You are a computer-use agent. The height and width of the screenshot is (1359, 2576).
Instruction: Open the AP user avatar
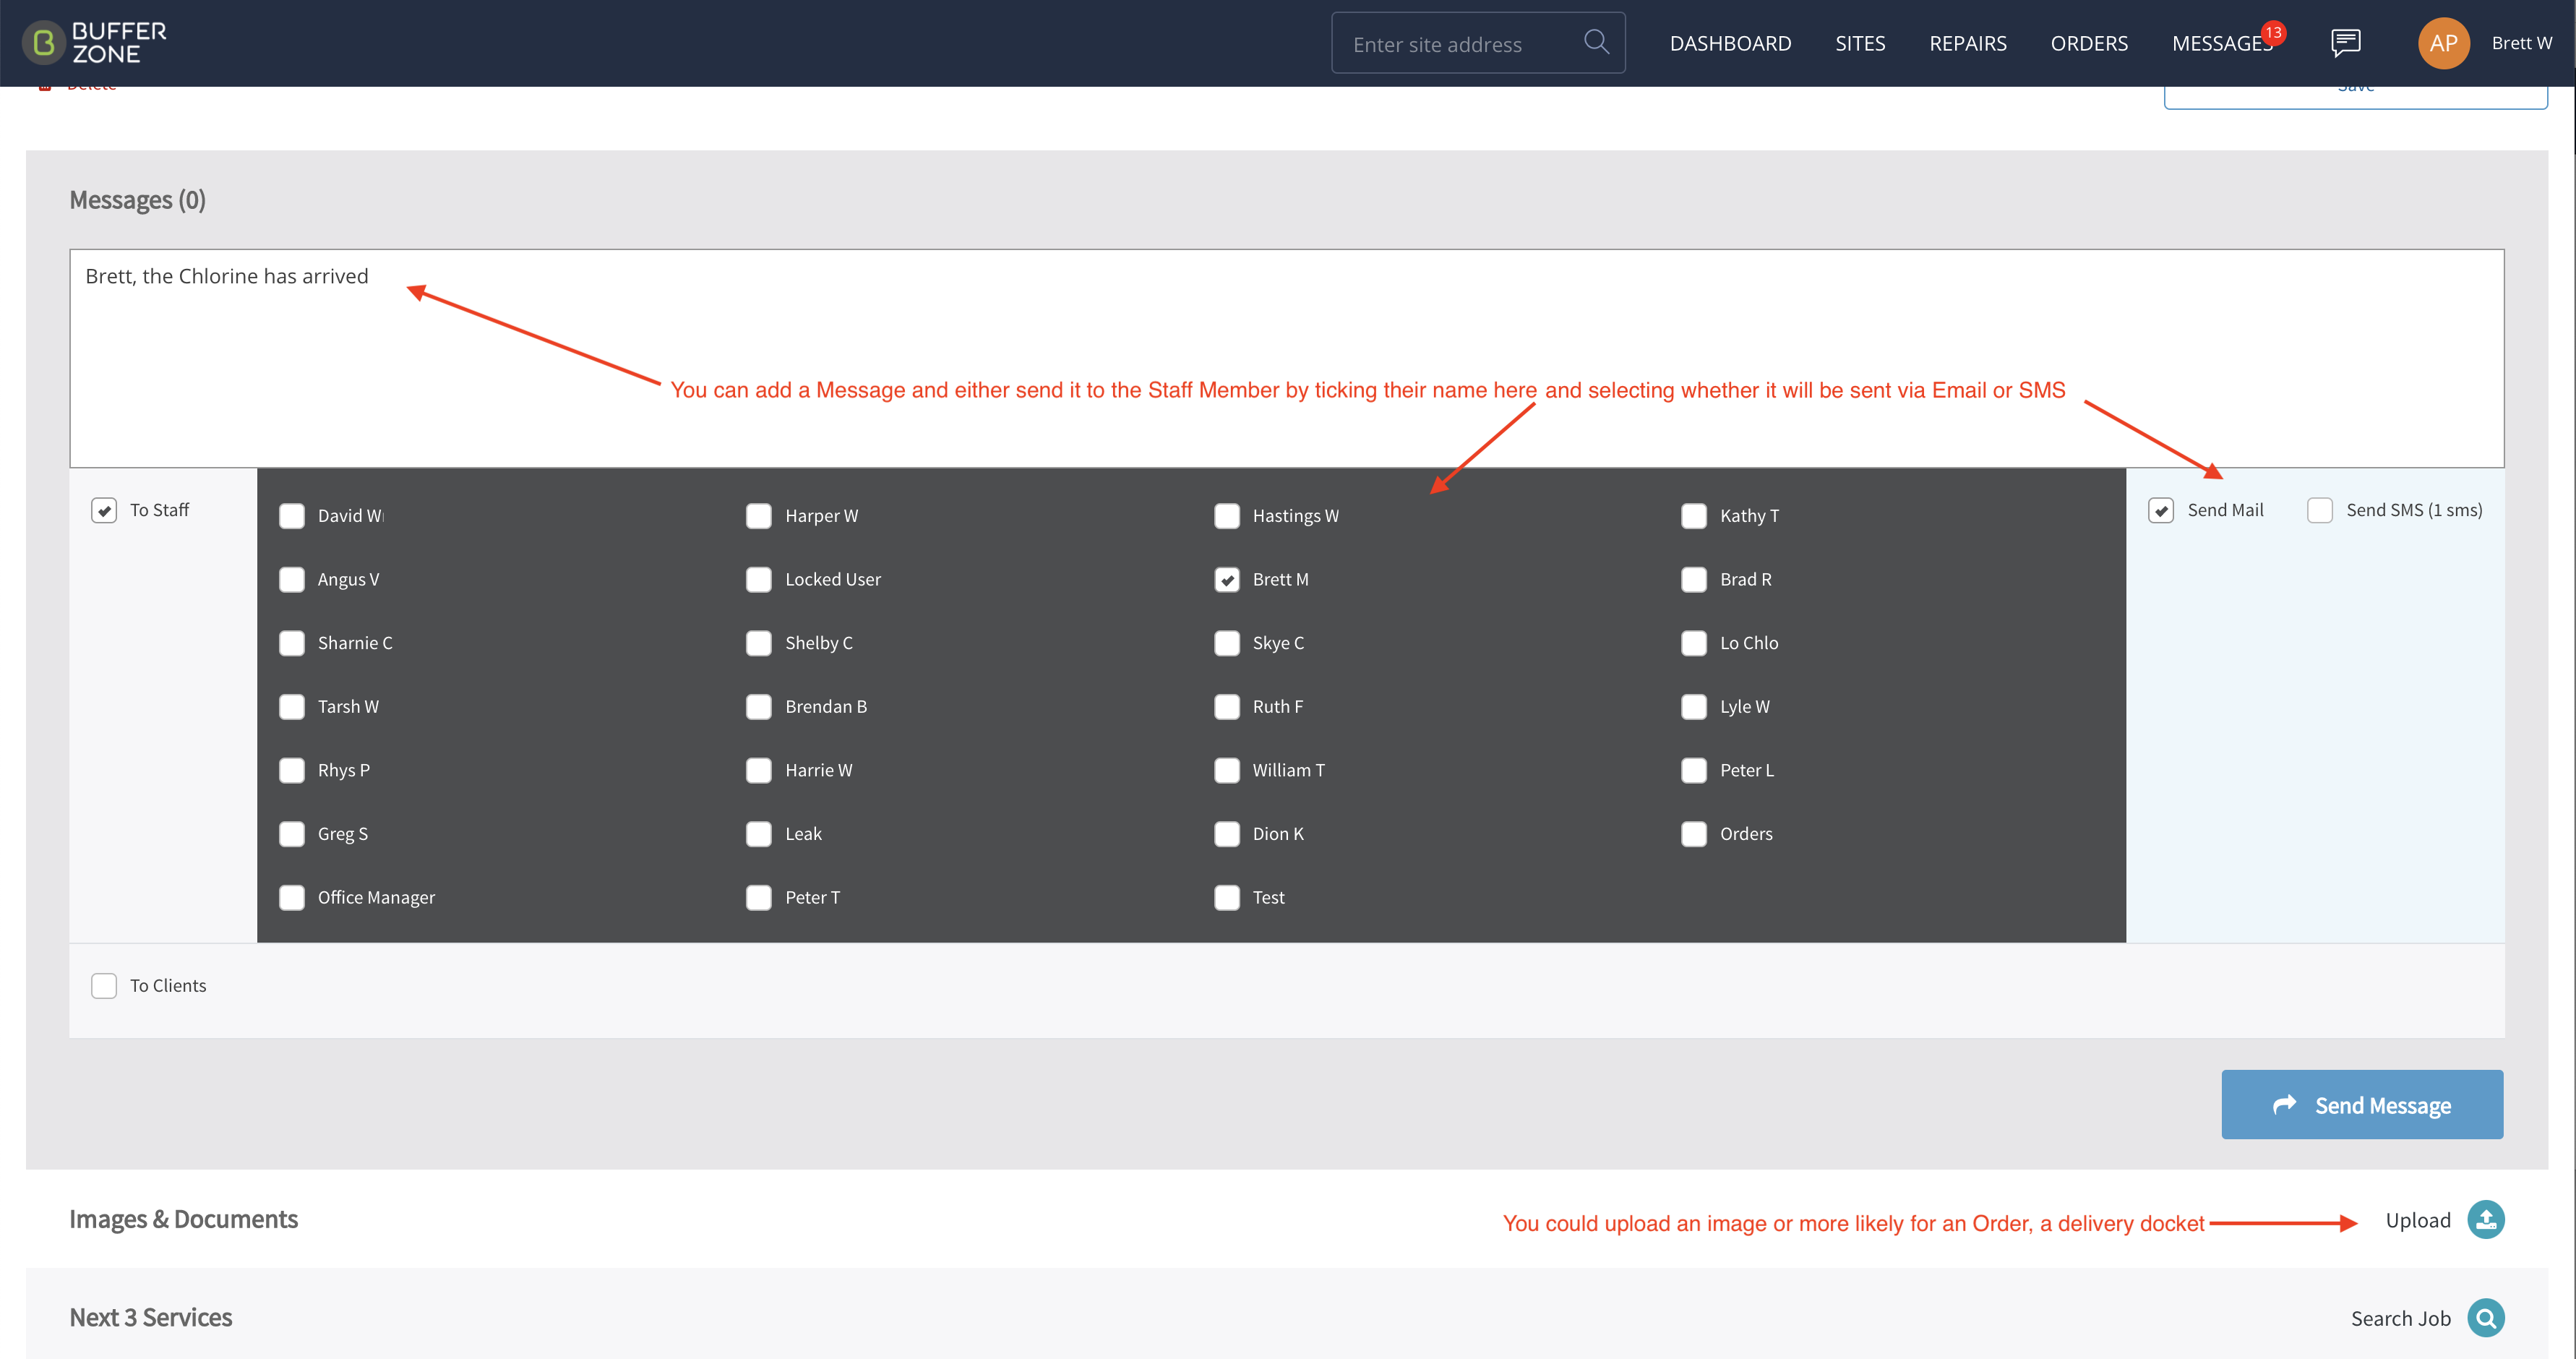click(2443, 43)
